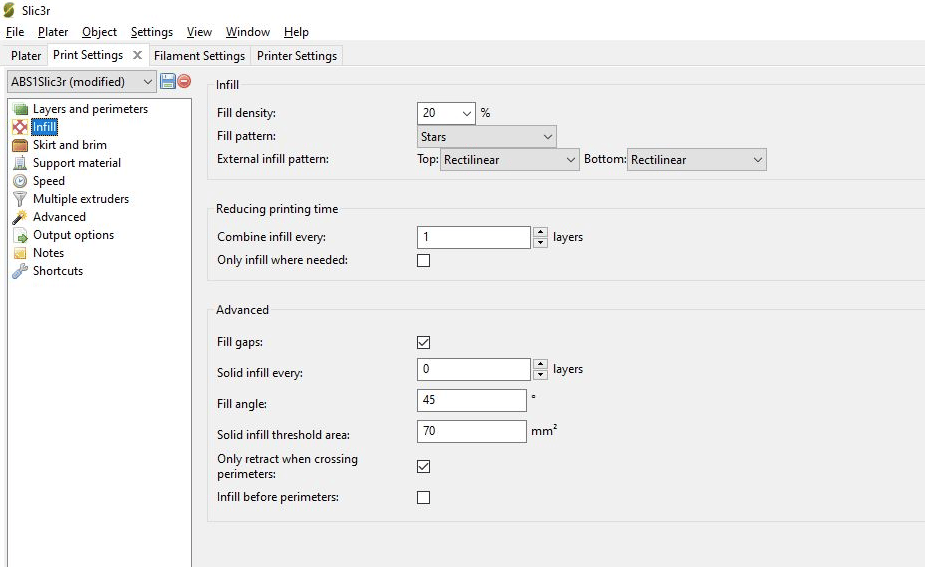Image resolution: width=925 pixels, height=567 pixels.
Task: Select Skirt and brim settings page
Action: coord(70,145)
